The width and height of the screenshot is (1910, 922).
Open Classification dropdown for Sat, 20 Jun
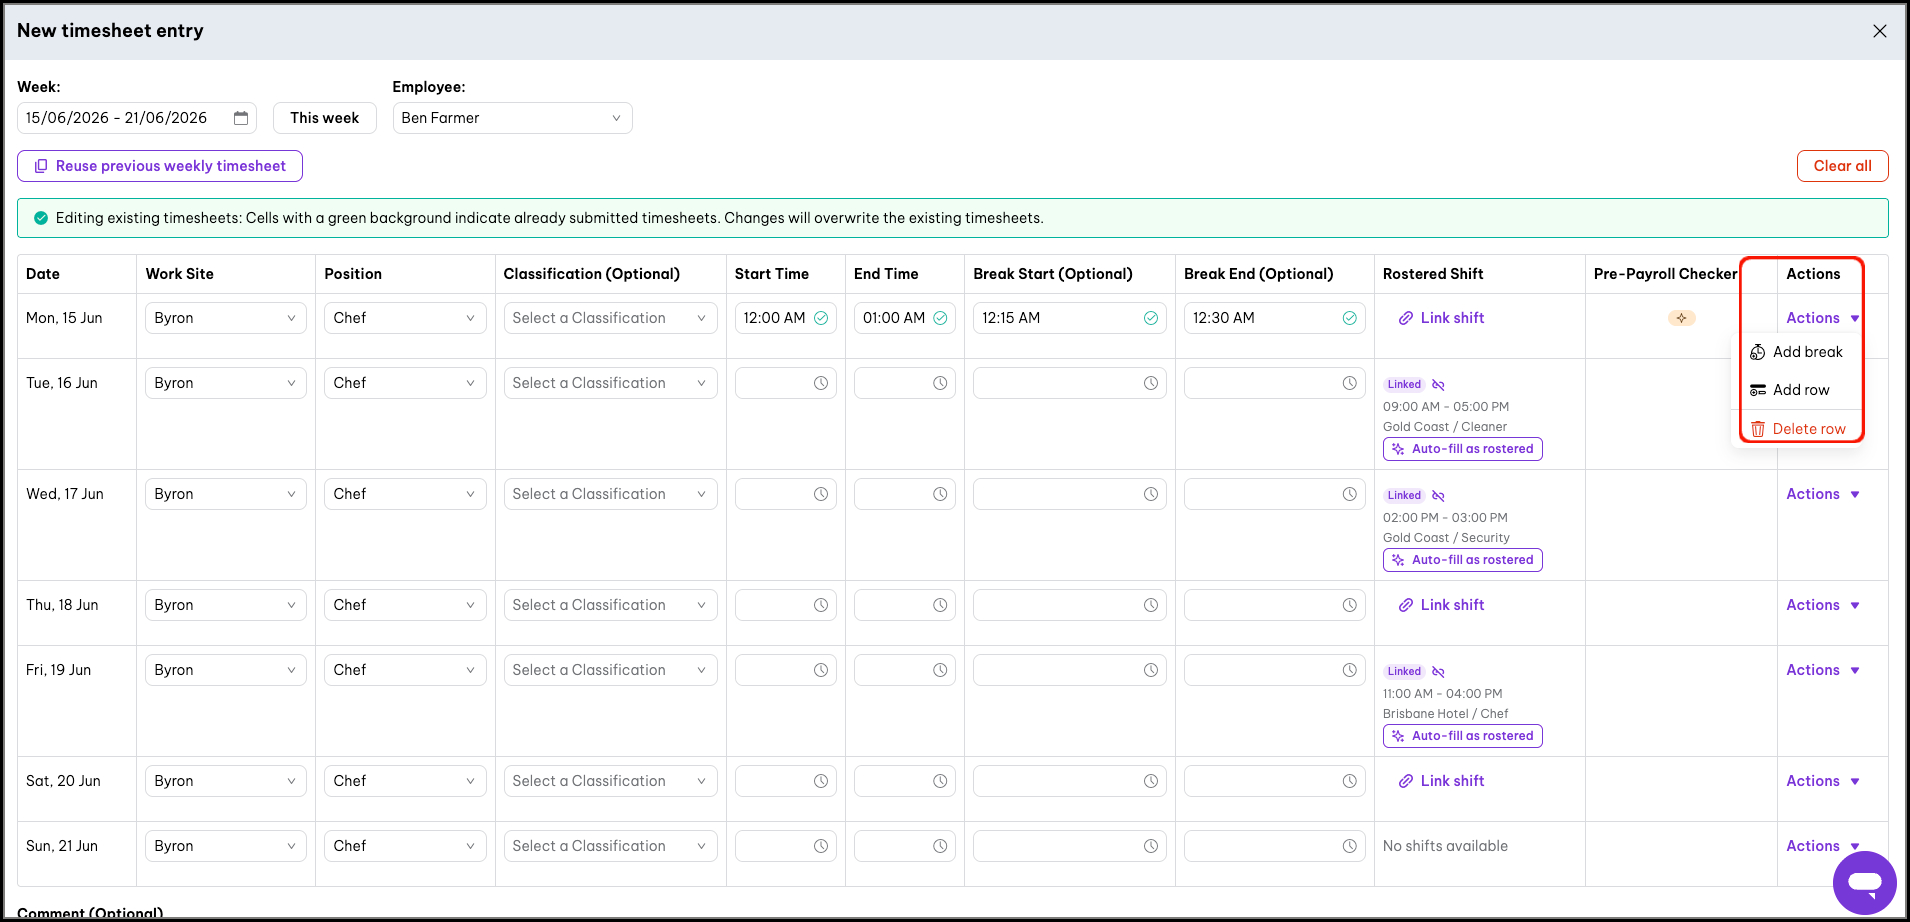pyautogui.click(x=610, y=781)
